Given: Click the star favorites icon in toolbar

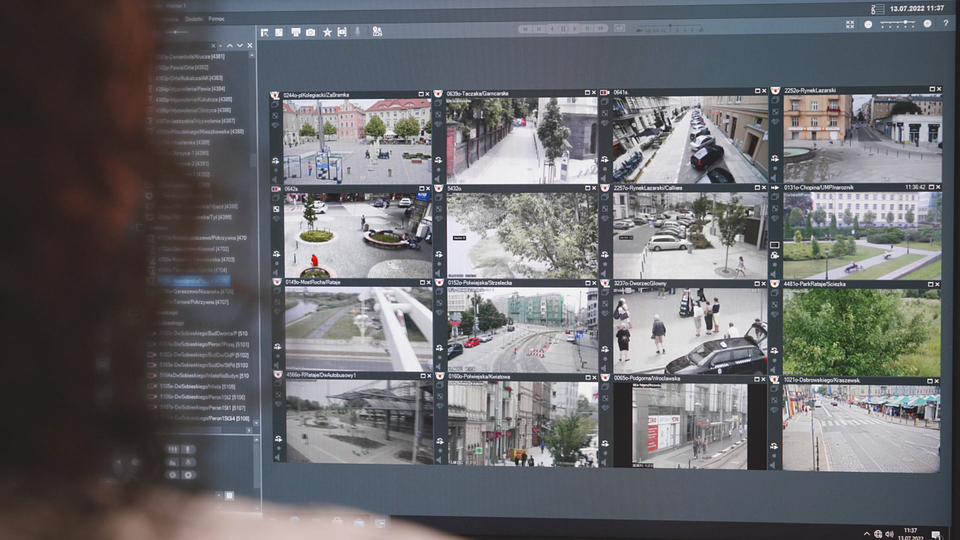Looking at the screenshot, I should tap(326, 32).
